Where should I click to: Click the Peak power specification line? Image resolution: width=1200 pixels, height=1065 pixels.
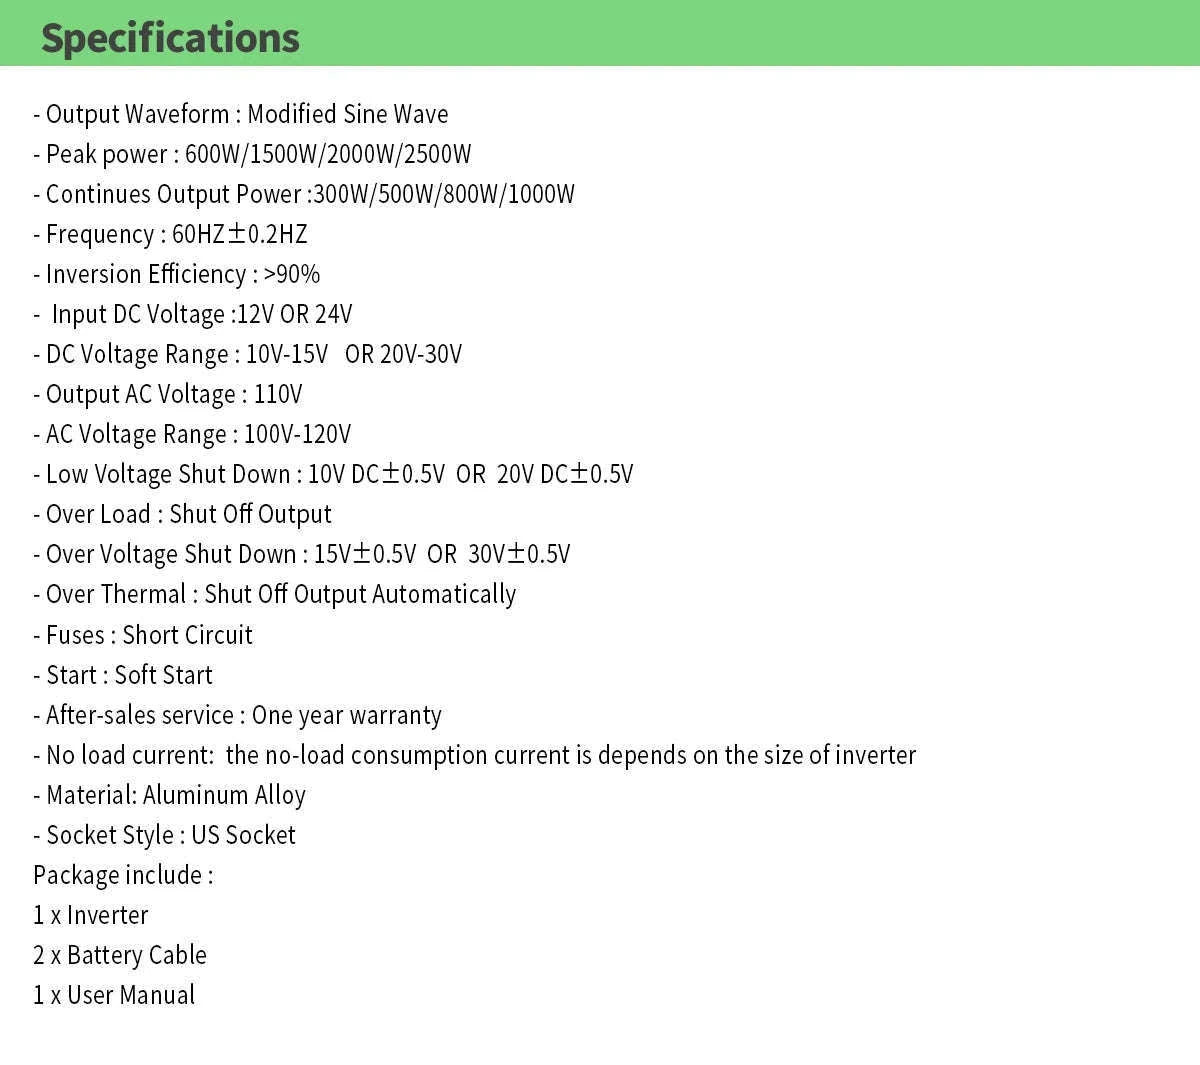tap(252, 154)
